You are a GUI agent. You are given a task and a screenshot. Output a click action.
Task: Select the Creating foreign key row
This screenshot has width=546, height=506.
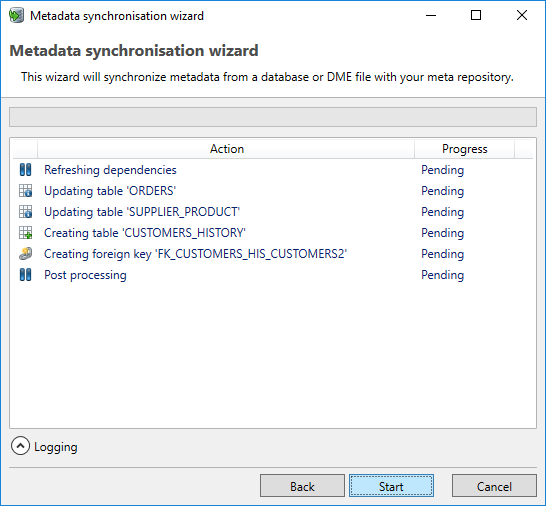(x=273, y=254)
